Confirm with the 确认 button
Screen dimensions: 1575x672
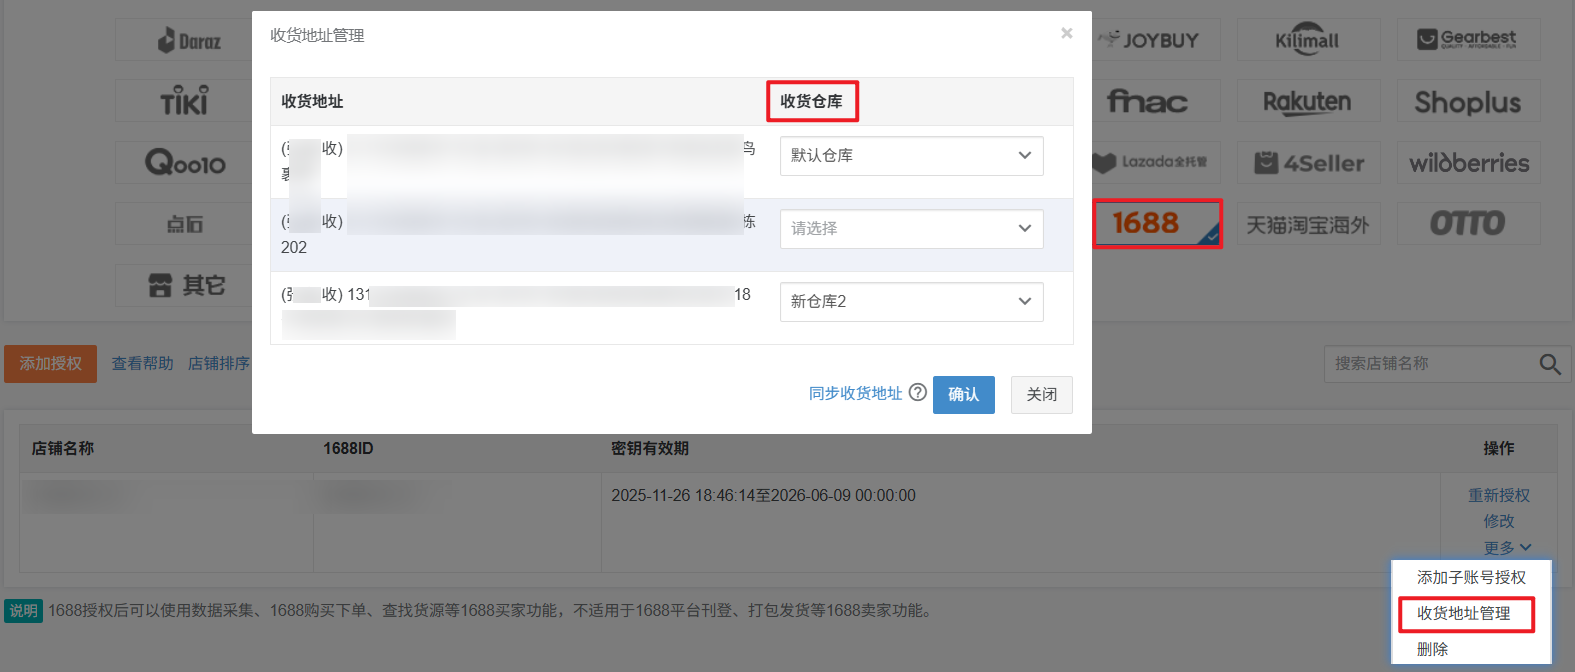click(963, 394)
